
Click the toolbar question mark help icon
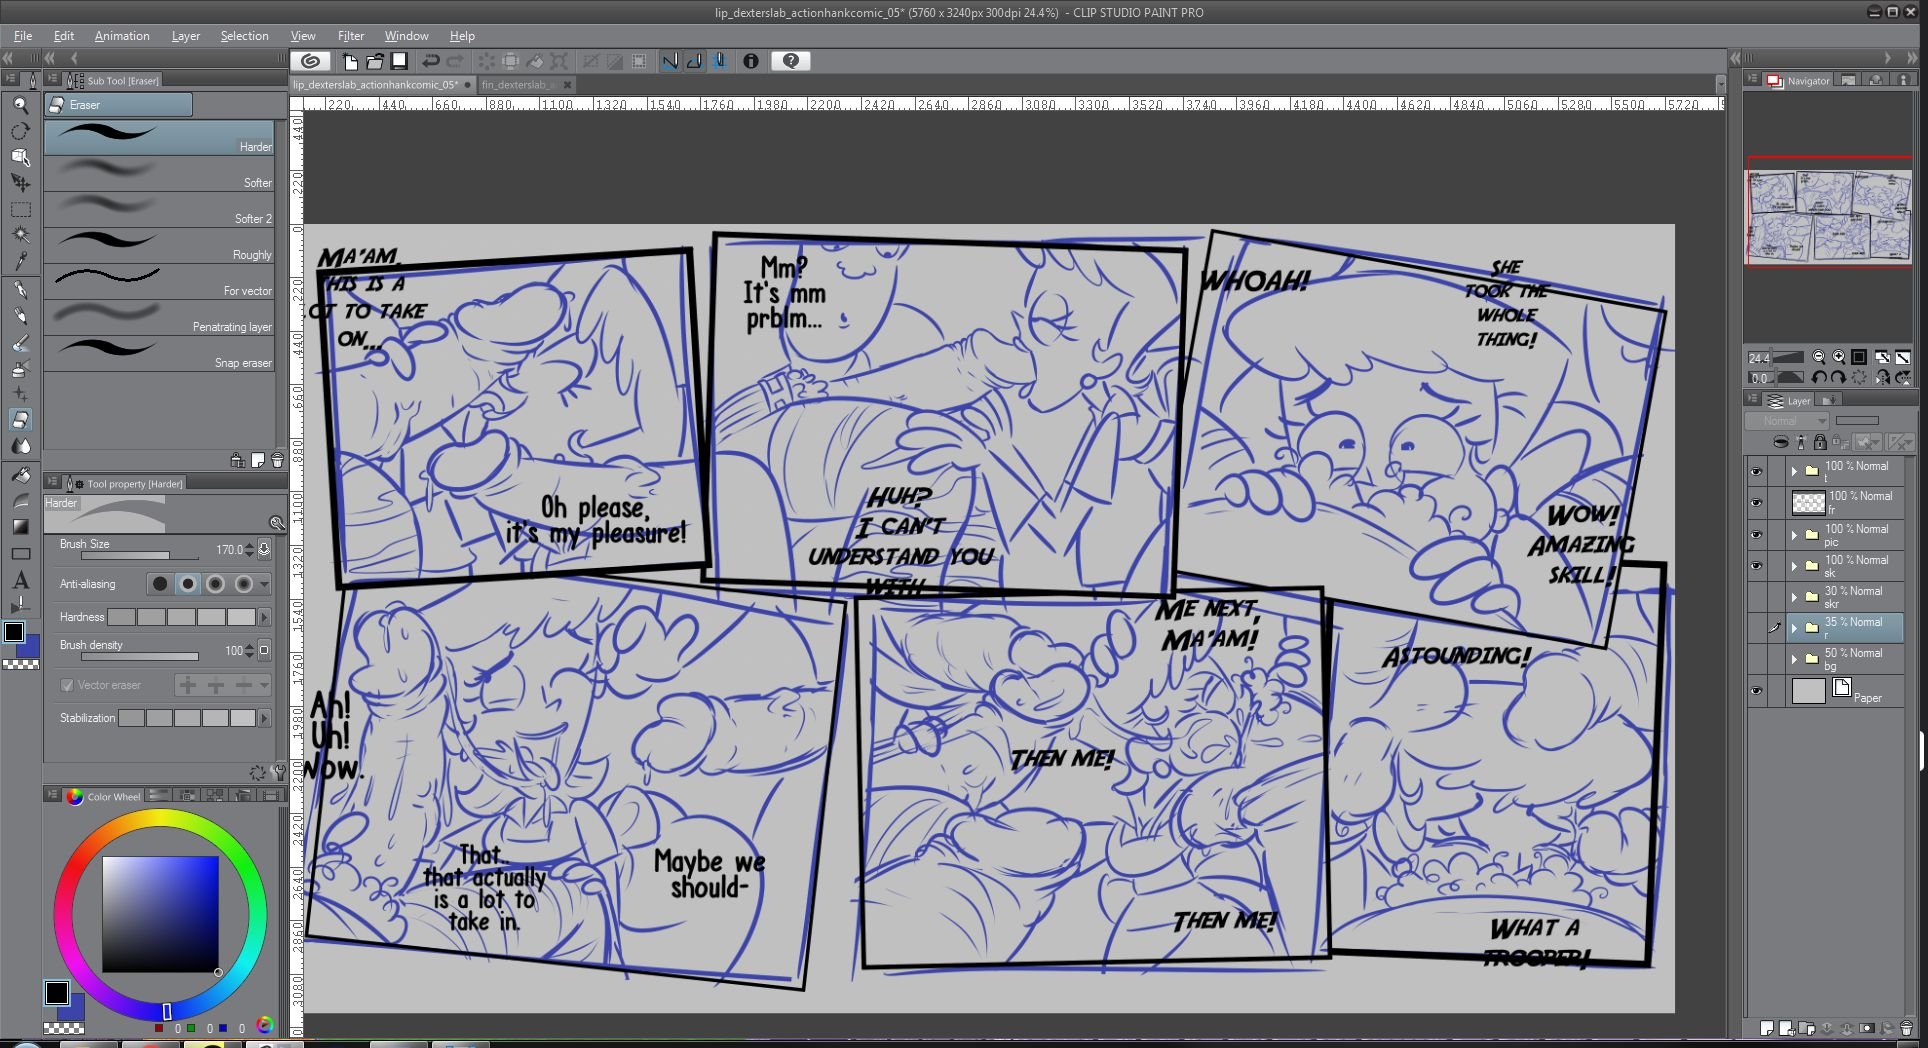(x=790, y=61)
